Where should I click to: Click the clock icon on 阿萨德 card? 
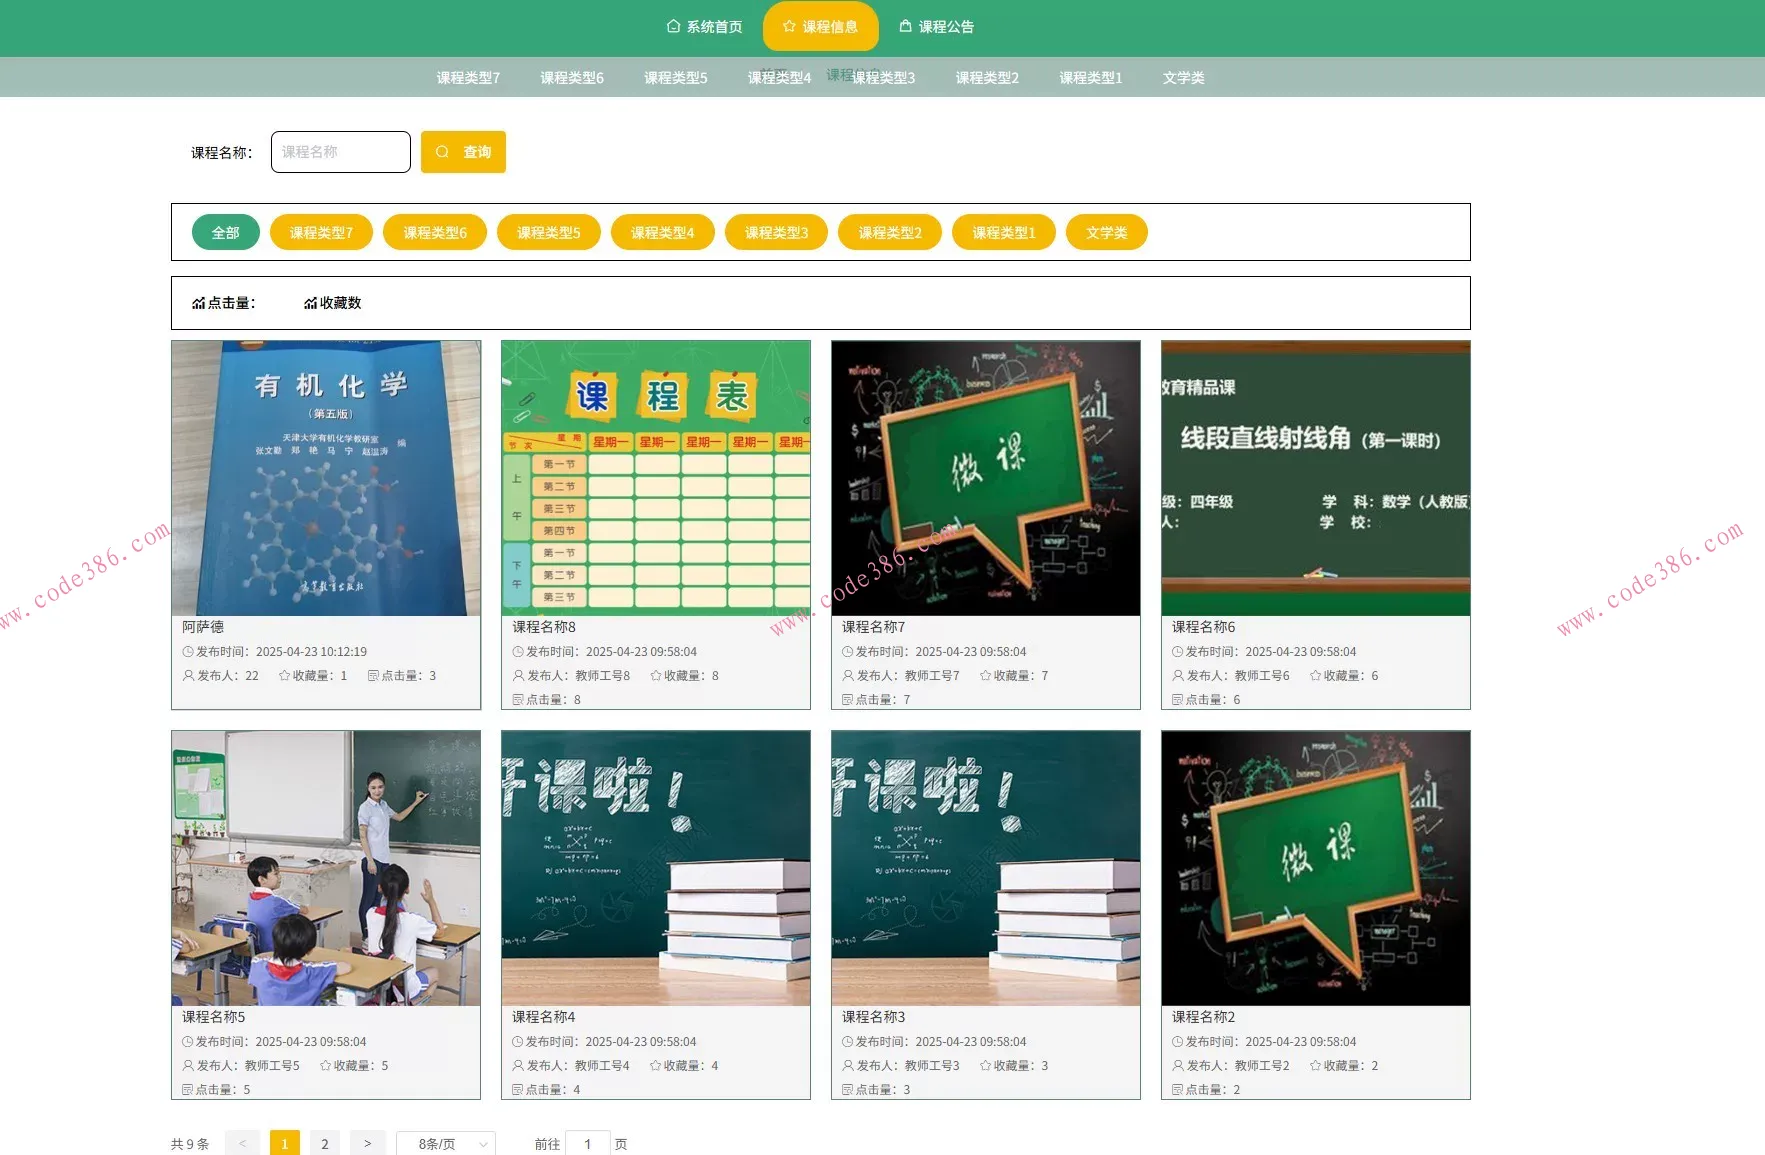pos(188,652)
